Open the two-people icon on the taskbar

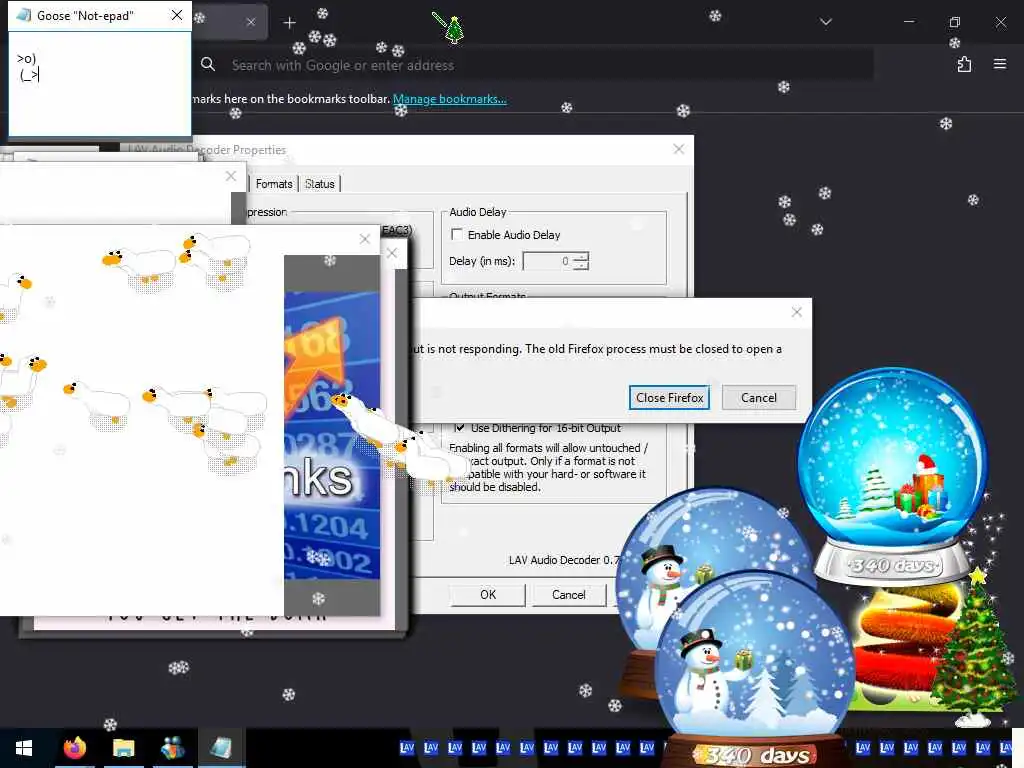tap(172, 748)
